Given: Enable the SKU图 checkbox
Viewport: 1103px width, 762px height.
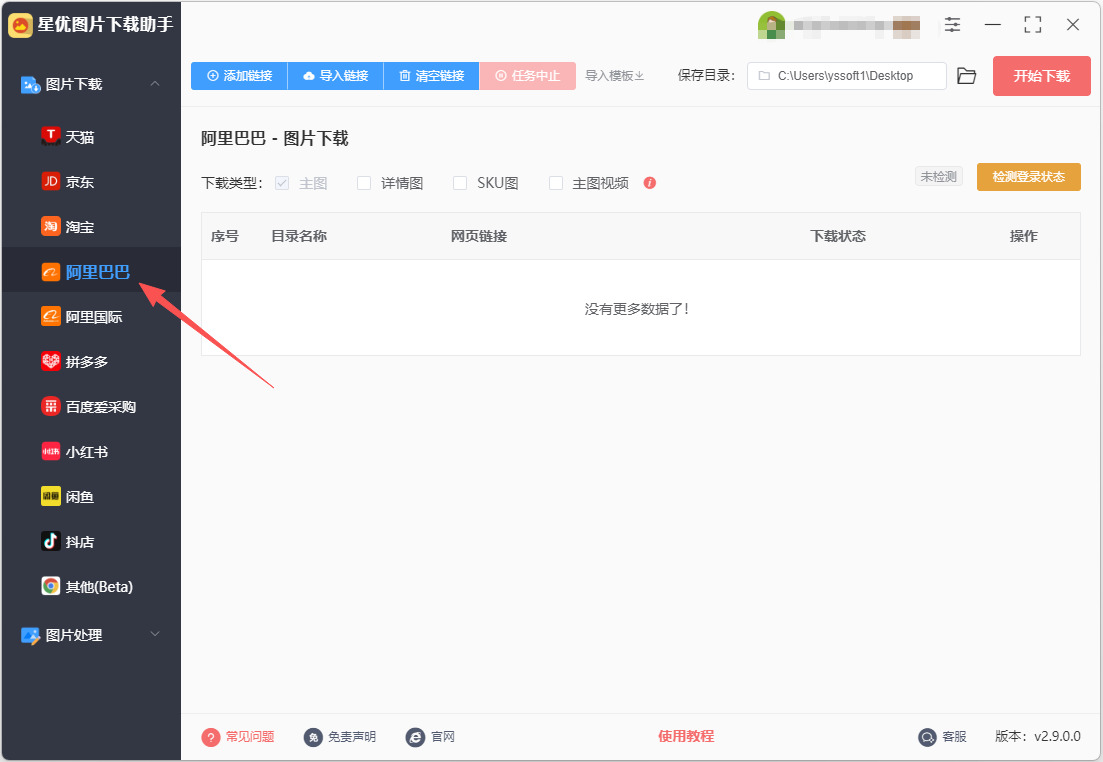Looking at the screenshot, I should 460,183.
